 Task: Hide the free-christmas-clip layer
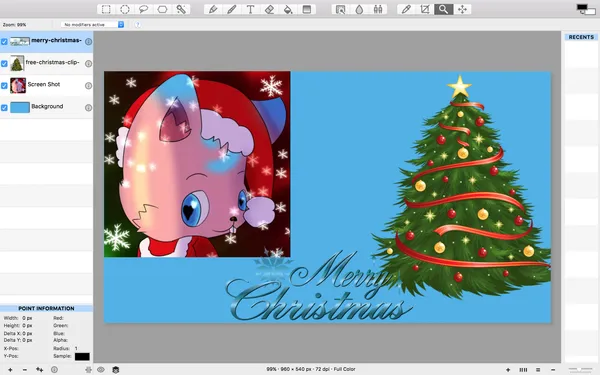(x=4, y=64)
